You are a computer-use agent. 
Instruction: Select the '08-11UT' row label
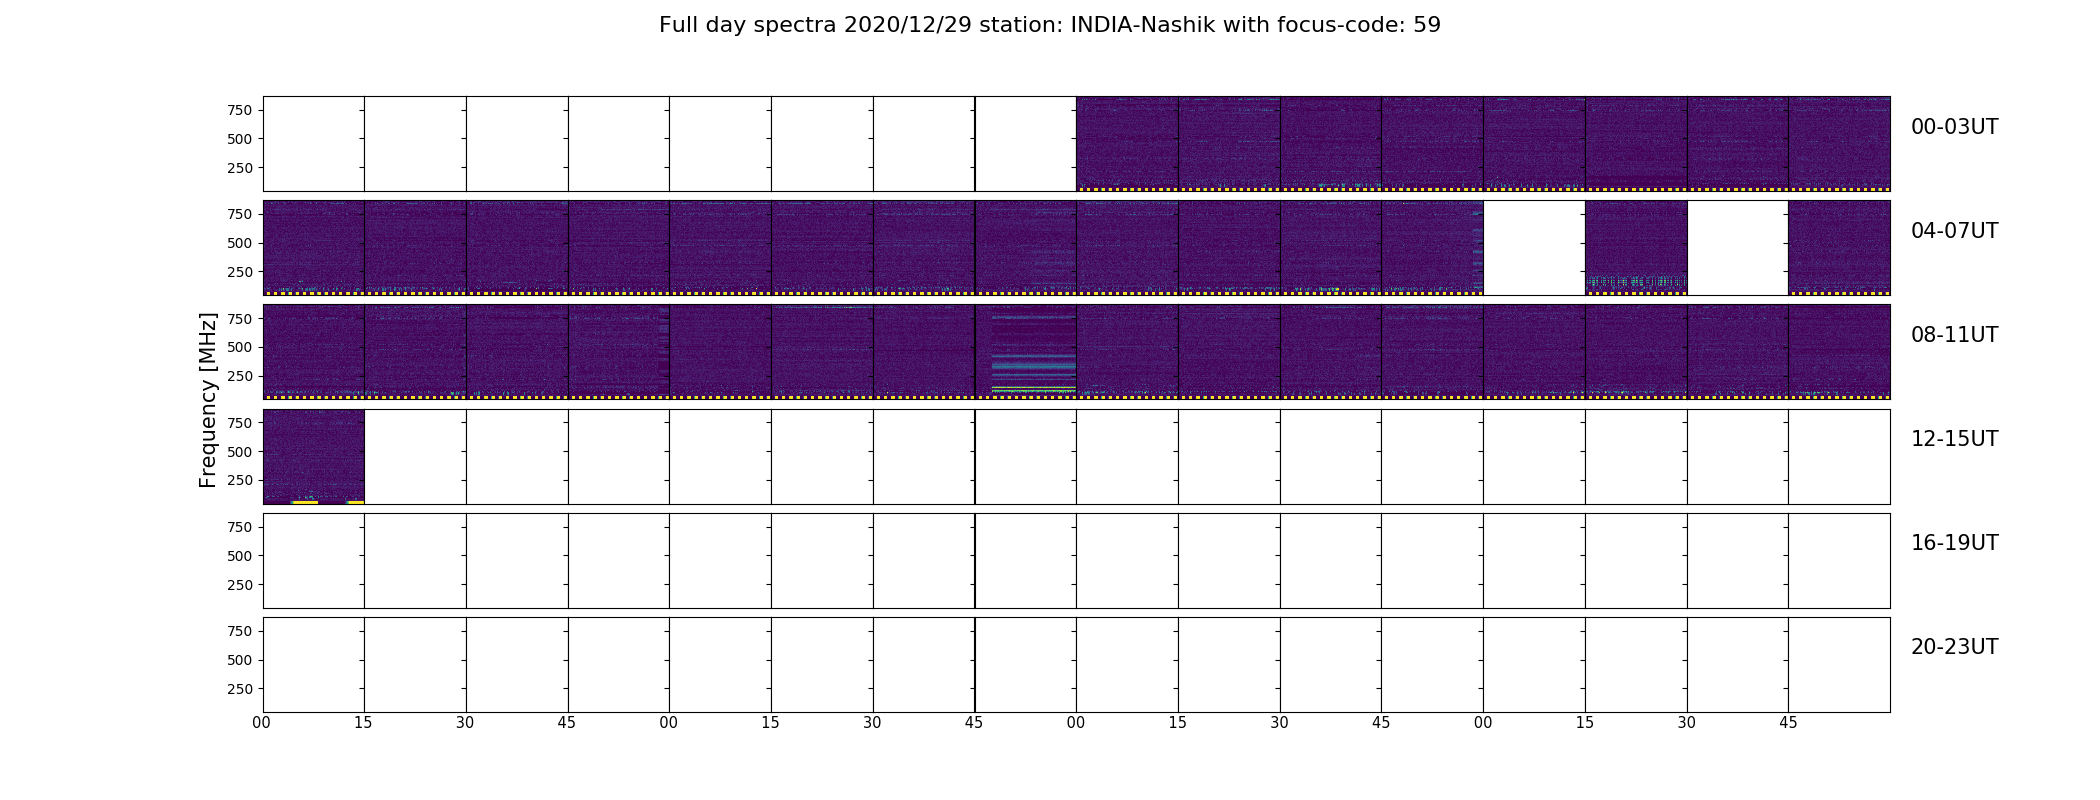click(x=1954, y=335)
